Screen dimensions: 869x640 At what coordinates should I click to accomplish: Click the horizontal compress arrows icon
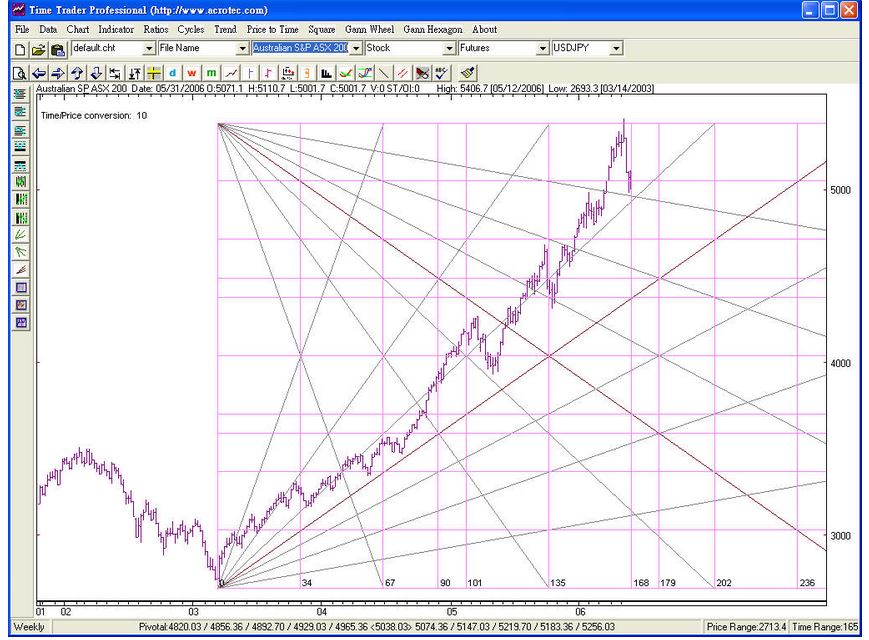coord(115,73)
